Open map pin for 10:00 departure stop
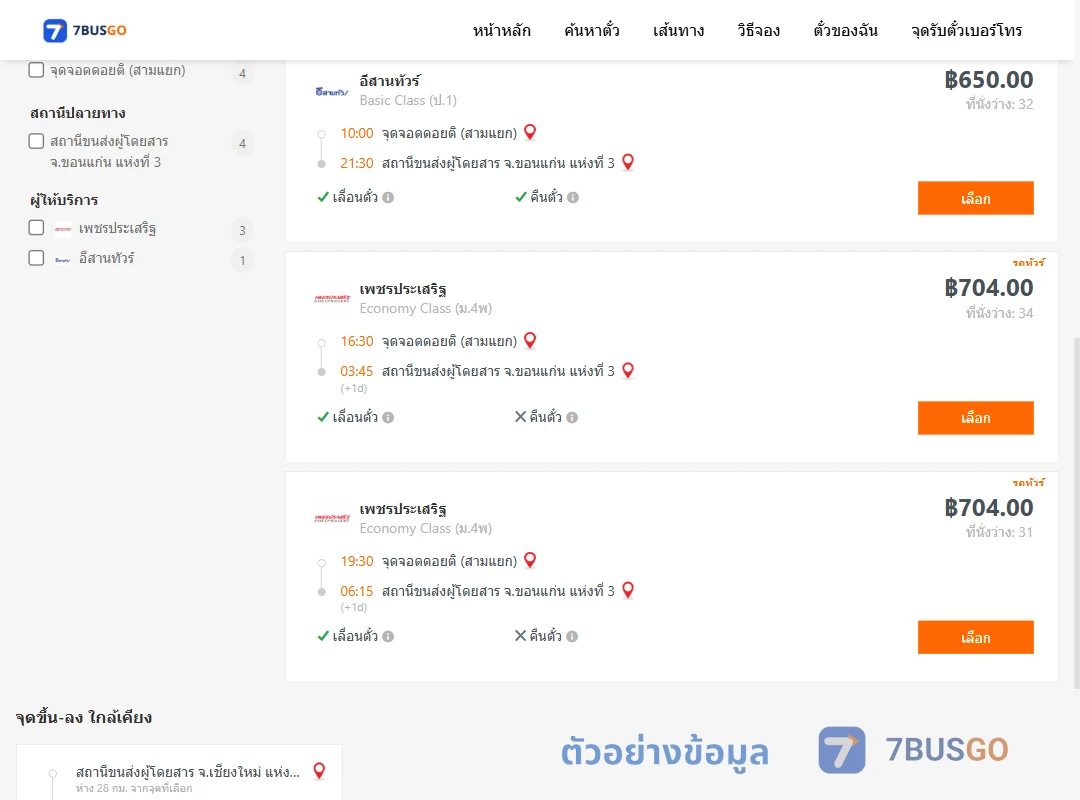Screen dimensions: 1080x800 tap(530, 132)
